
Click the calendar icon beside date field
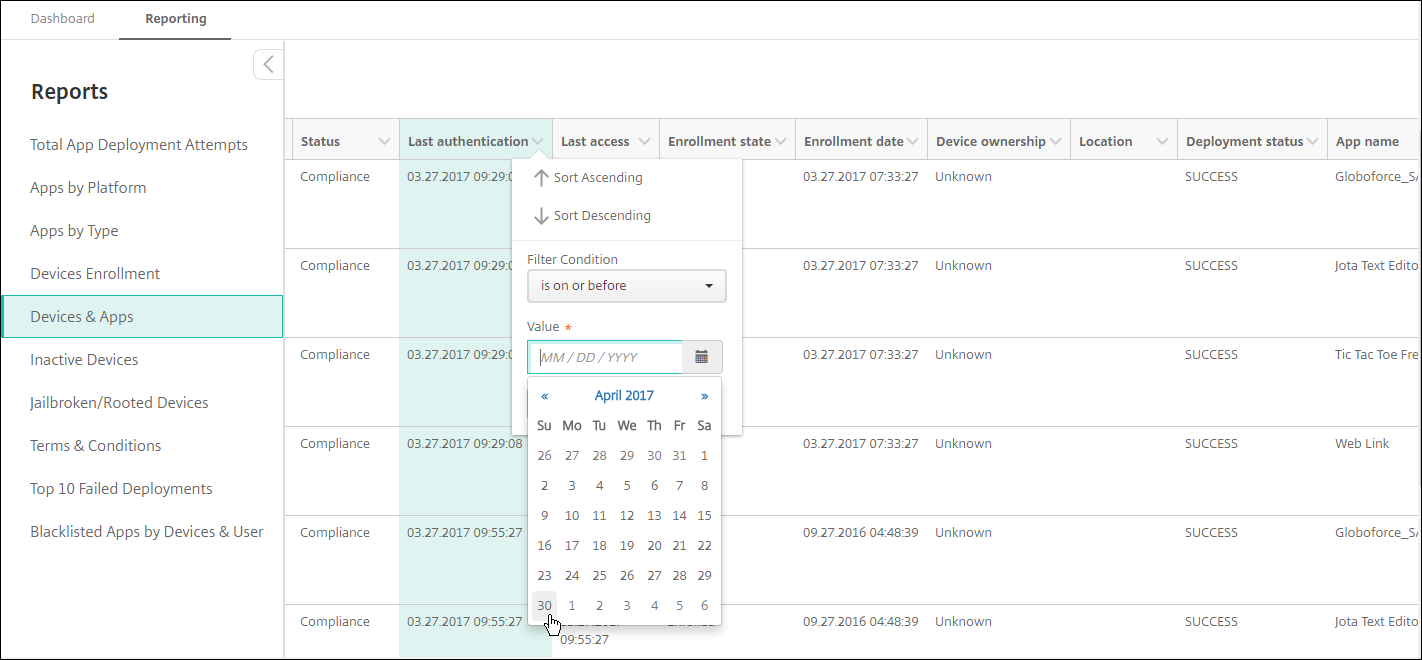tap(702, 357)
